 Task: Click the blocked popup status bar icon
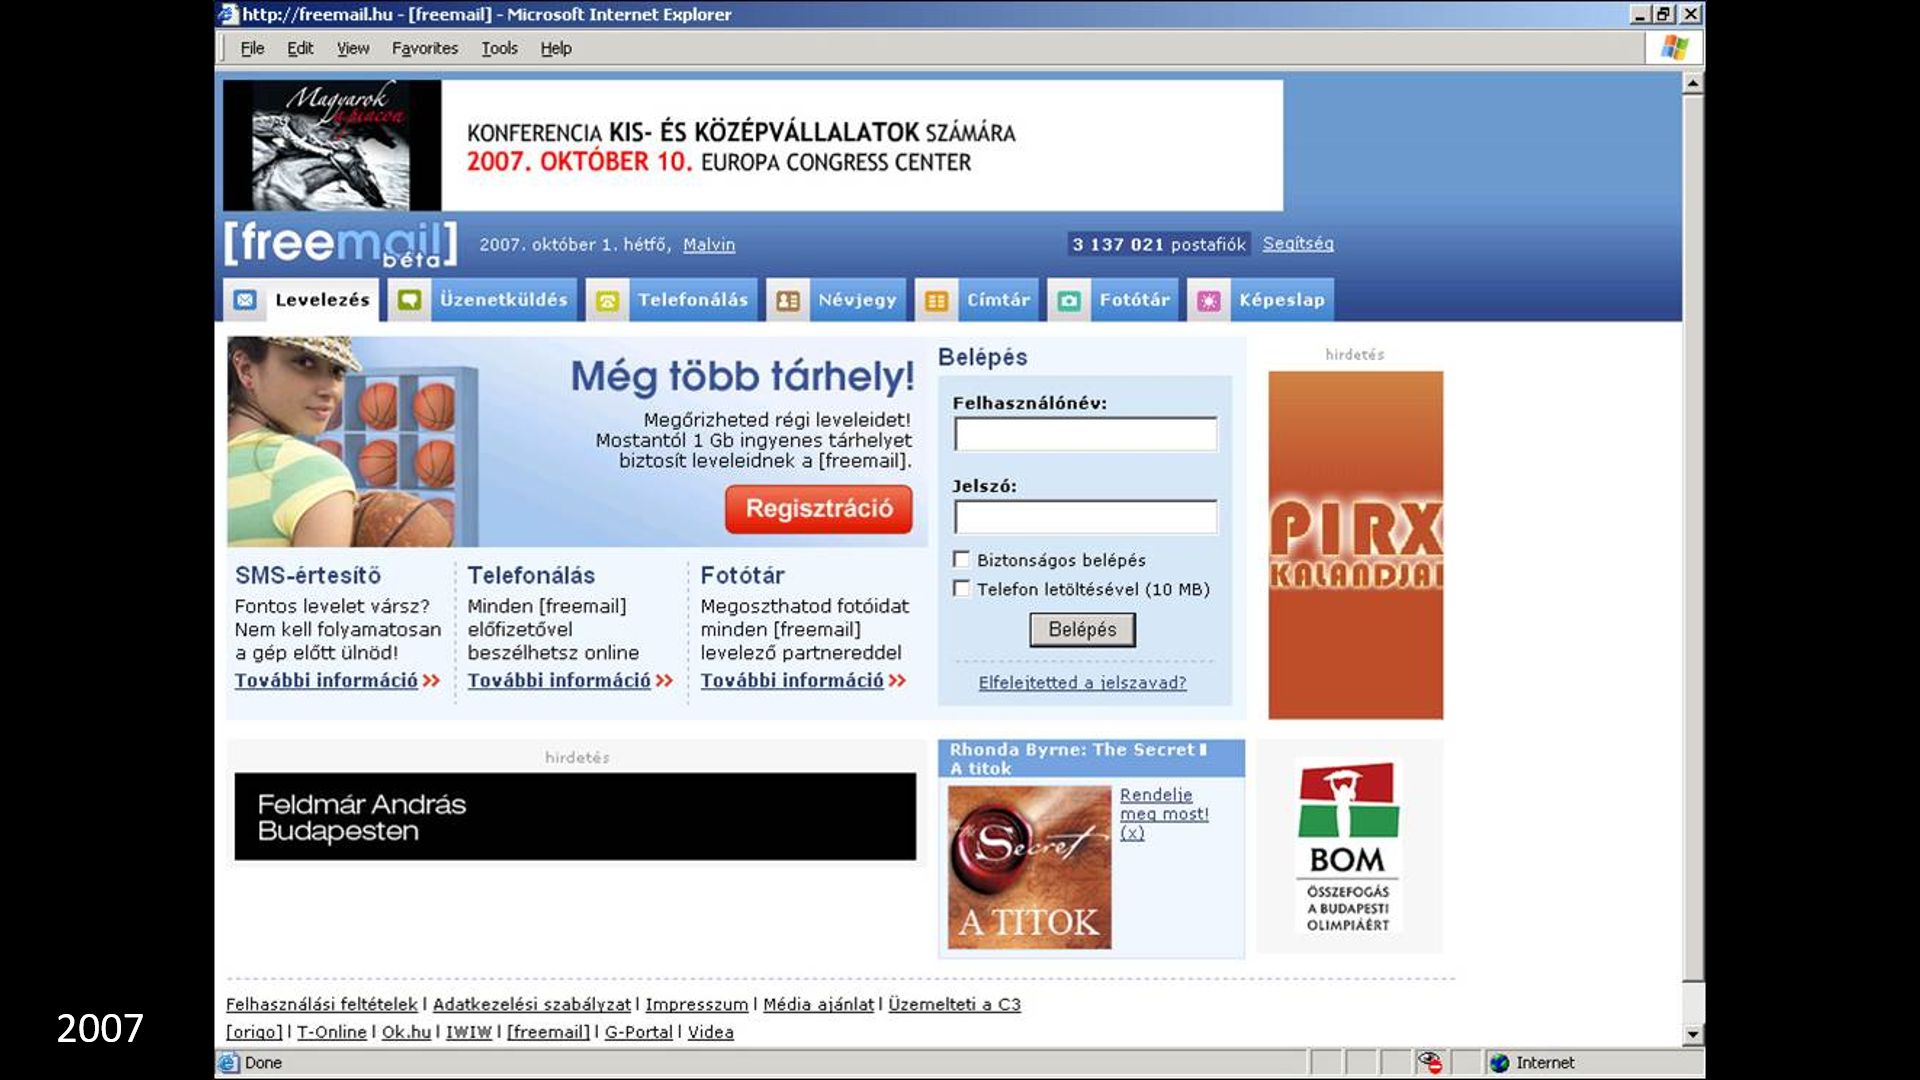[x=1430, y=1063]
